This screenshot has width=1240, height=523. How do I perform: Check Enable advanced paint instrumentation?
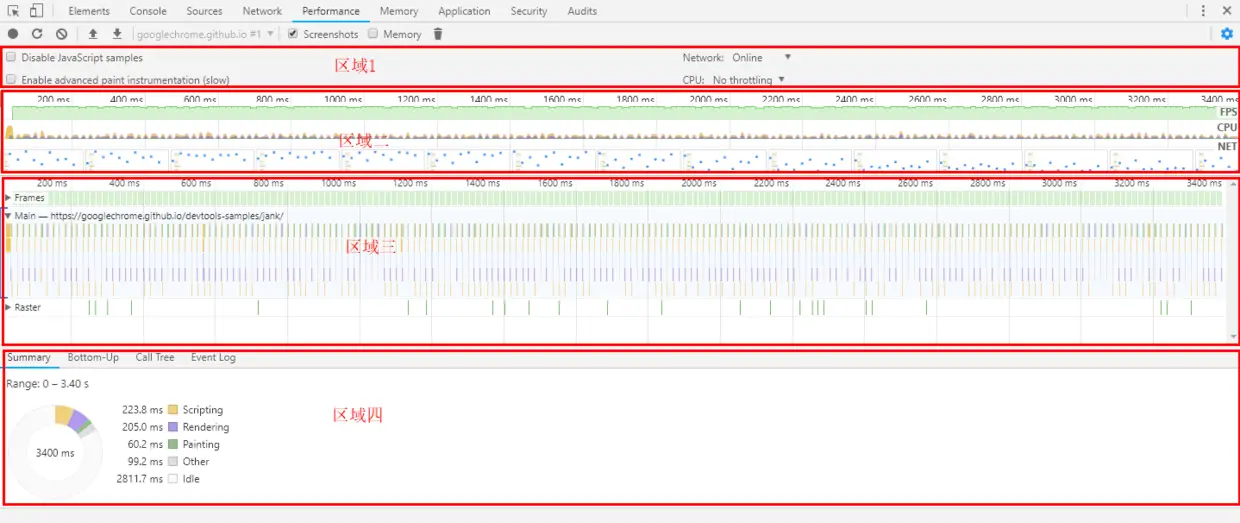point(11,80)
